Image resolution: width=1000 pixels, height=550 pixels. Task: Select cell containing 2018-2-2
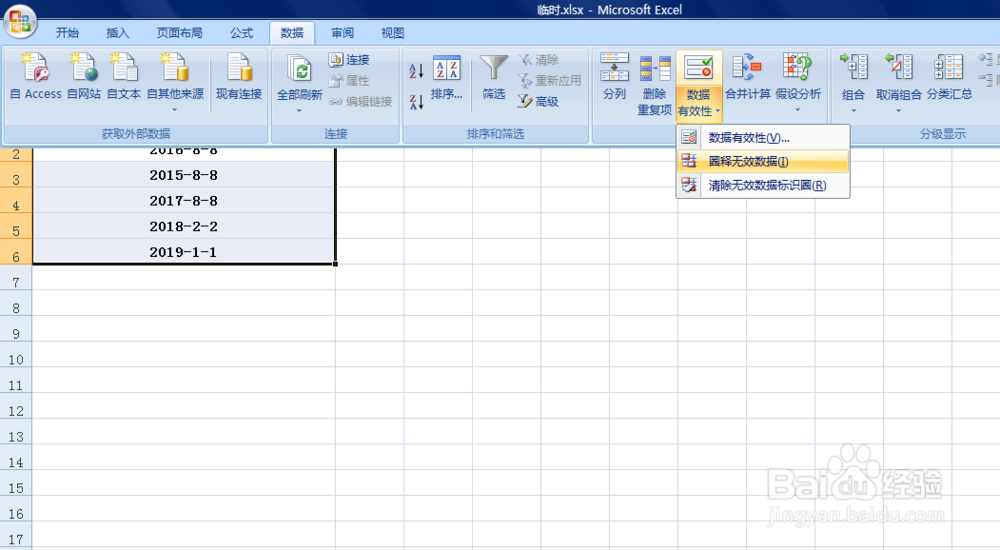click(184, 226)
